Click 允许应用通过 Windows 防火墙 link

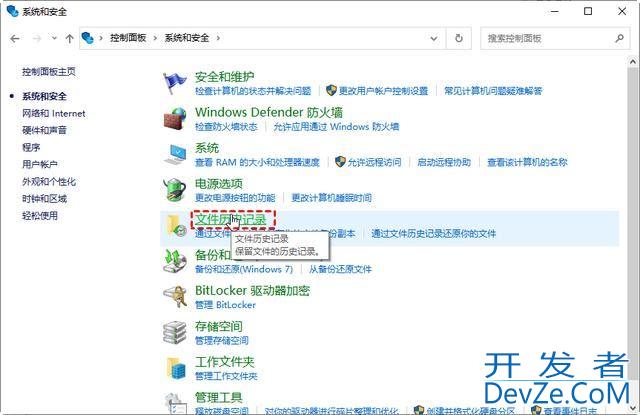(336, 126)
